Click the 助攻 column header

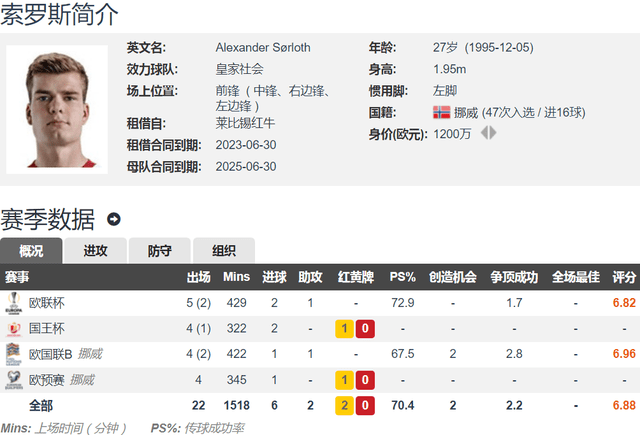[x=310, y=277]
